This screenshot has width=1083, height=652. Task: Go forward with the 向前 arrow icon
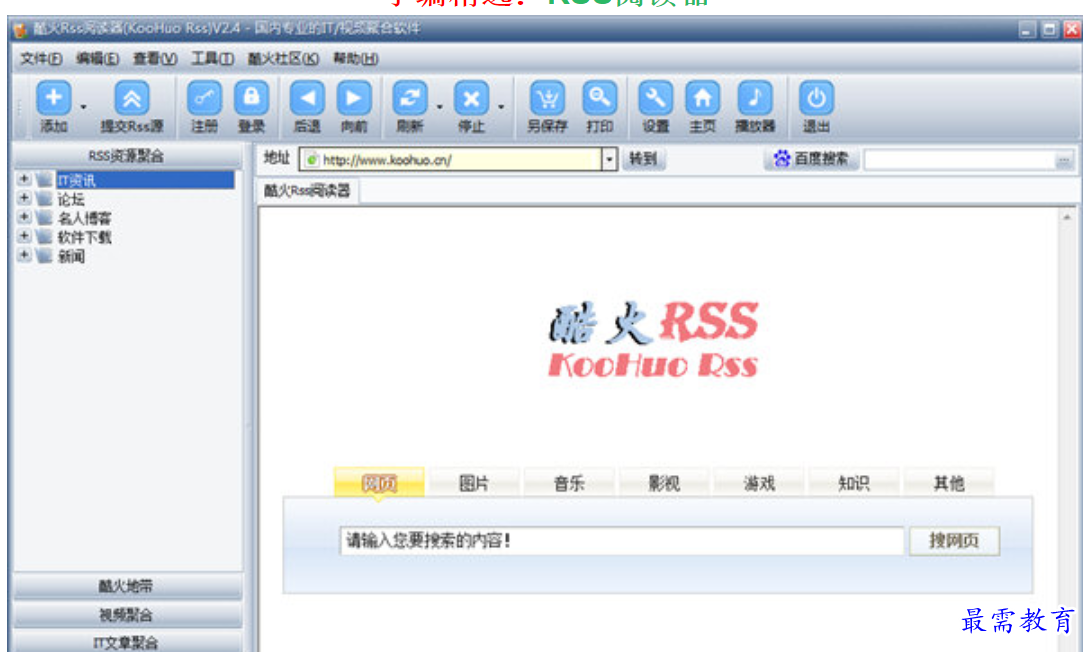(x=354, y=98)
